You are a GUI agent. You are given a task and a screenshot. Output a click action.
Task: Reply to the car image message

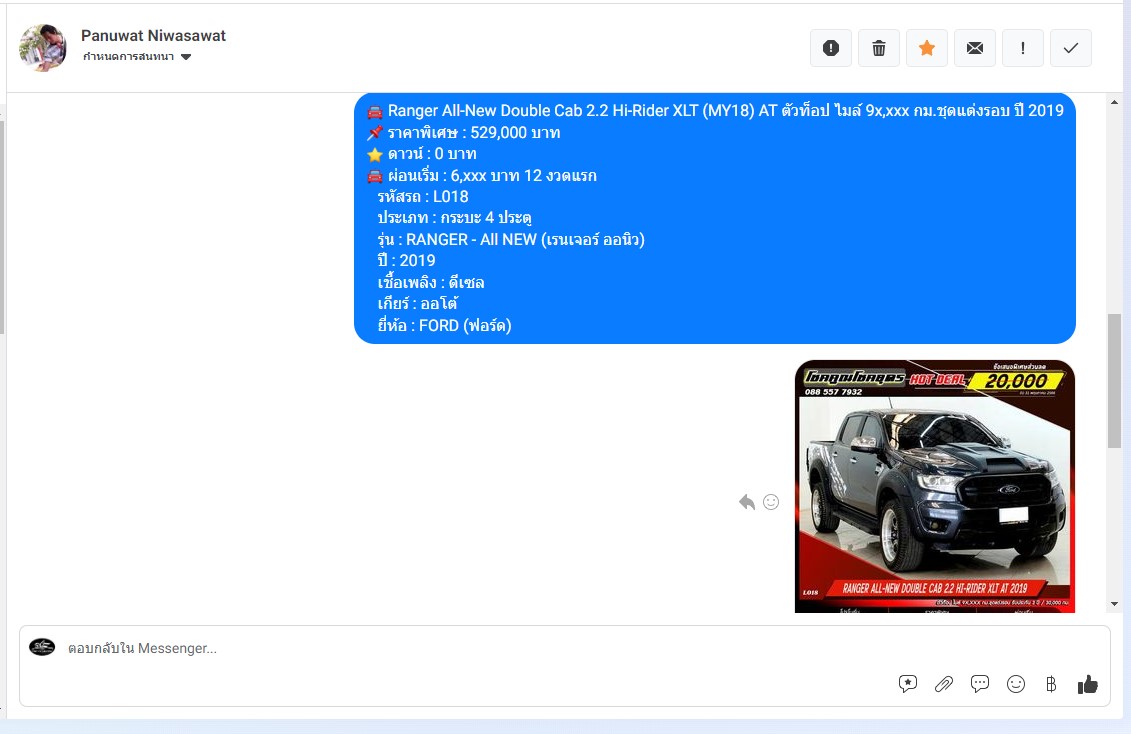pos(747,502)
